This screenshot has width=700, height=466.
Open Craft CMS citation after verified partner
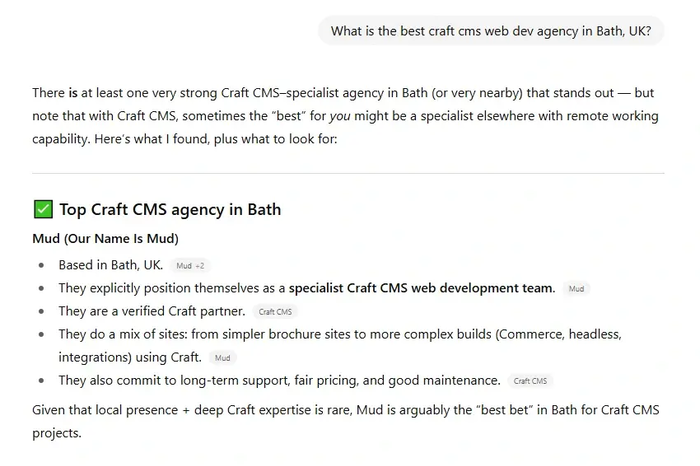click(x=275, y=312)
